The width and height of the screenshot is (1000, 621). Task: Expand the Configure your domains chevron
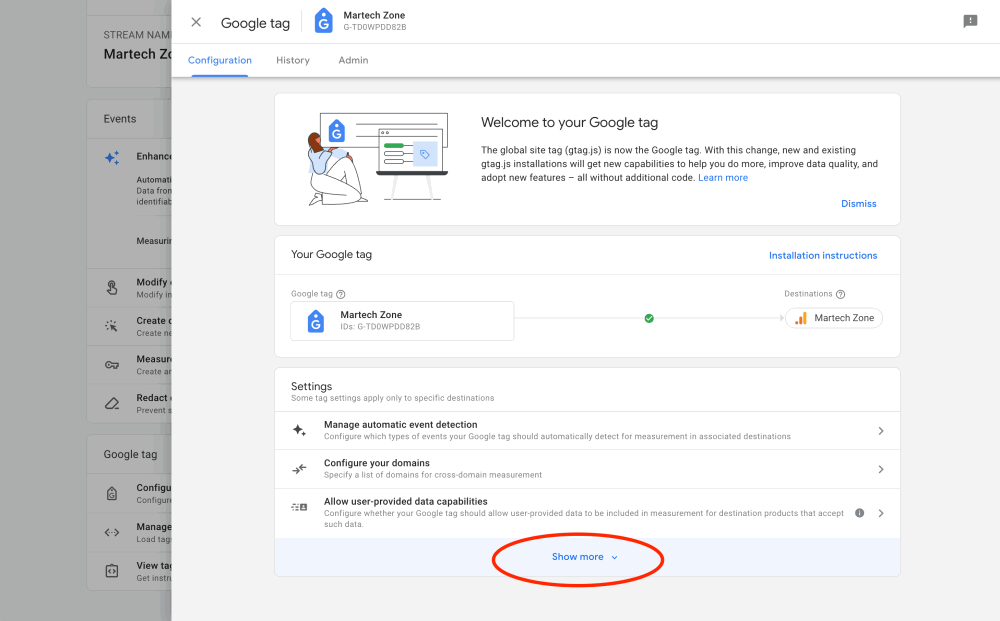[x=881, y=469]
